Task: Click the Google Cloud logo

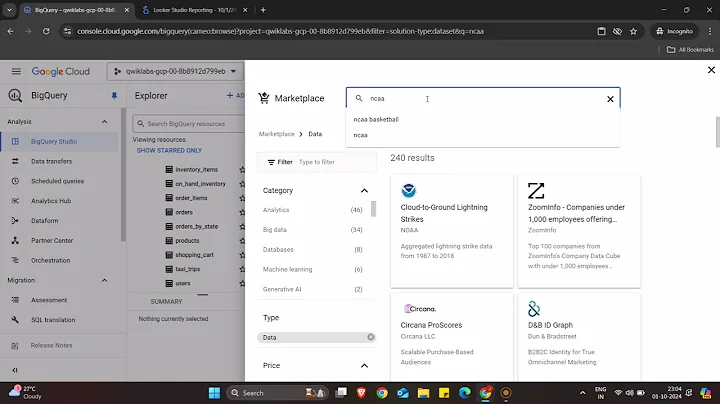Action: coord(61,72)
